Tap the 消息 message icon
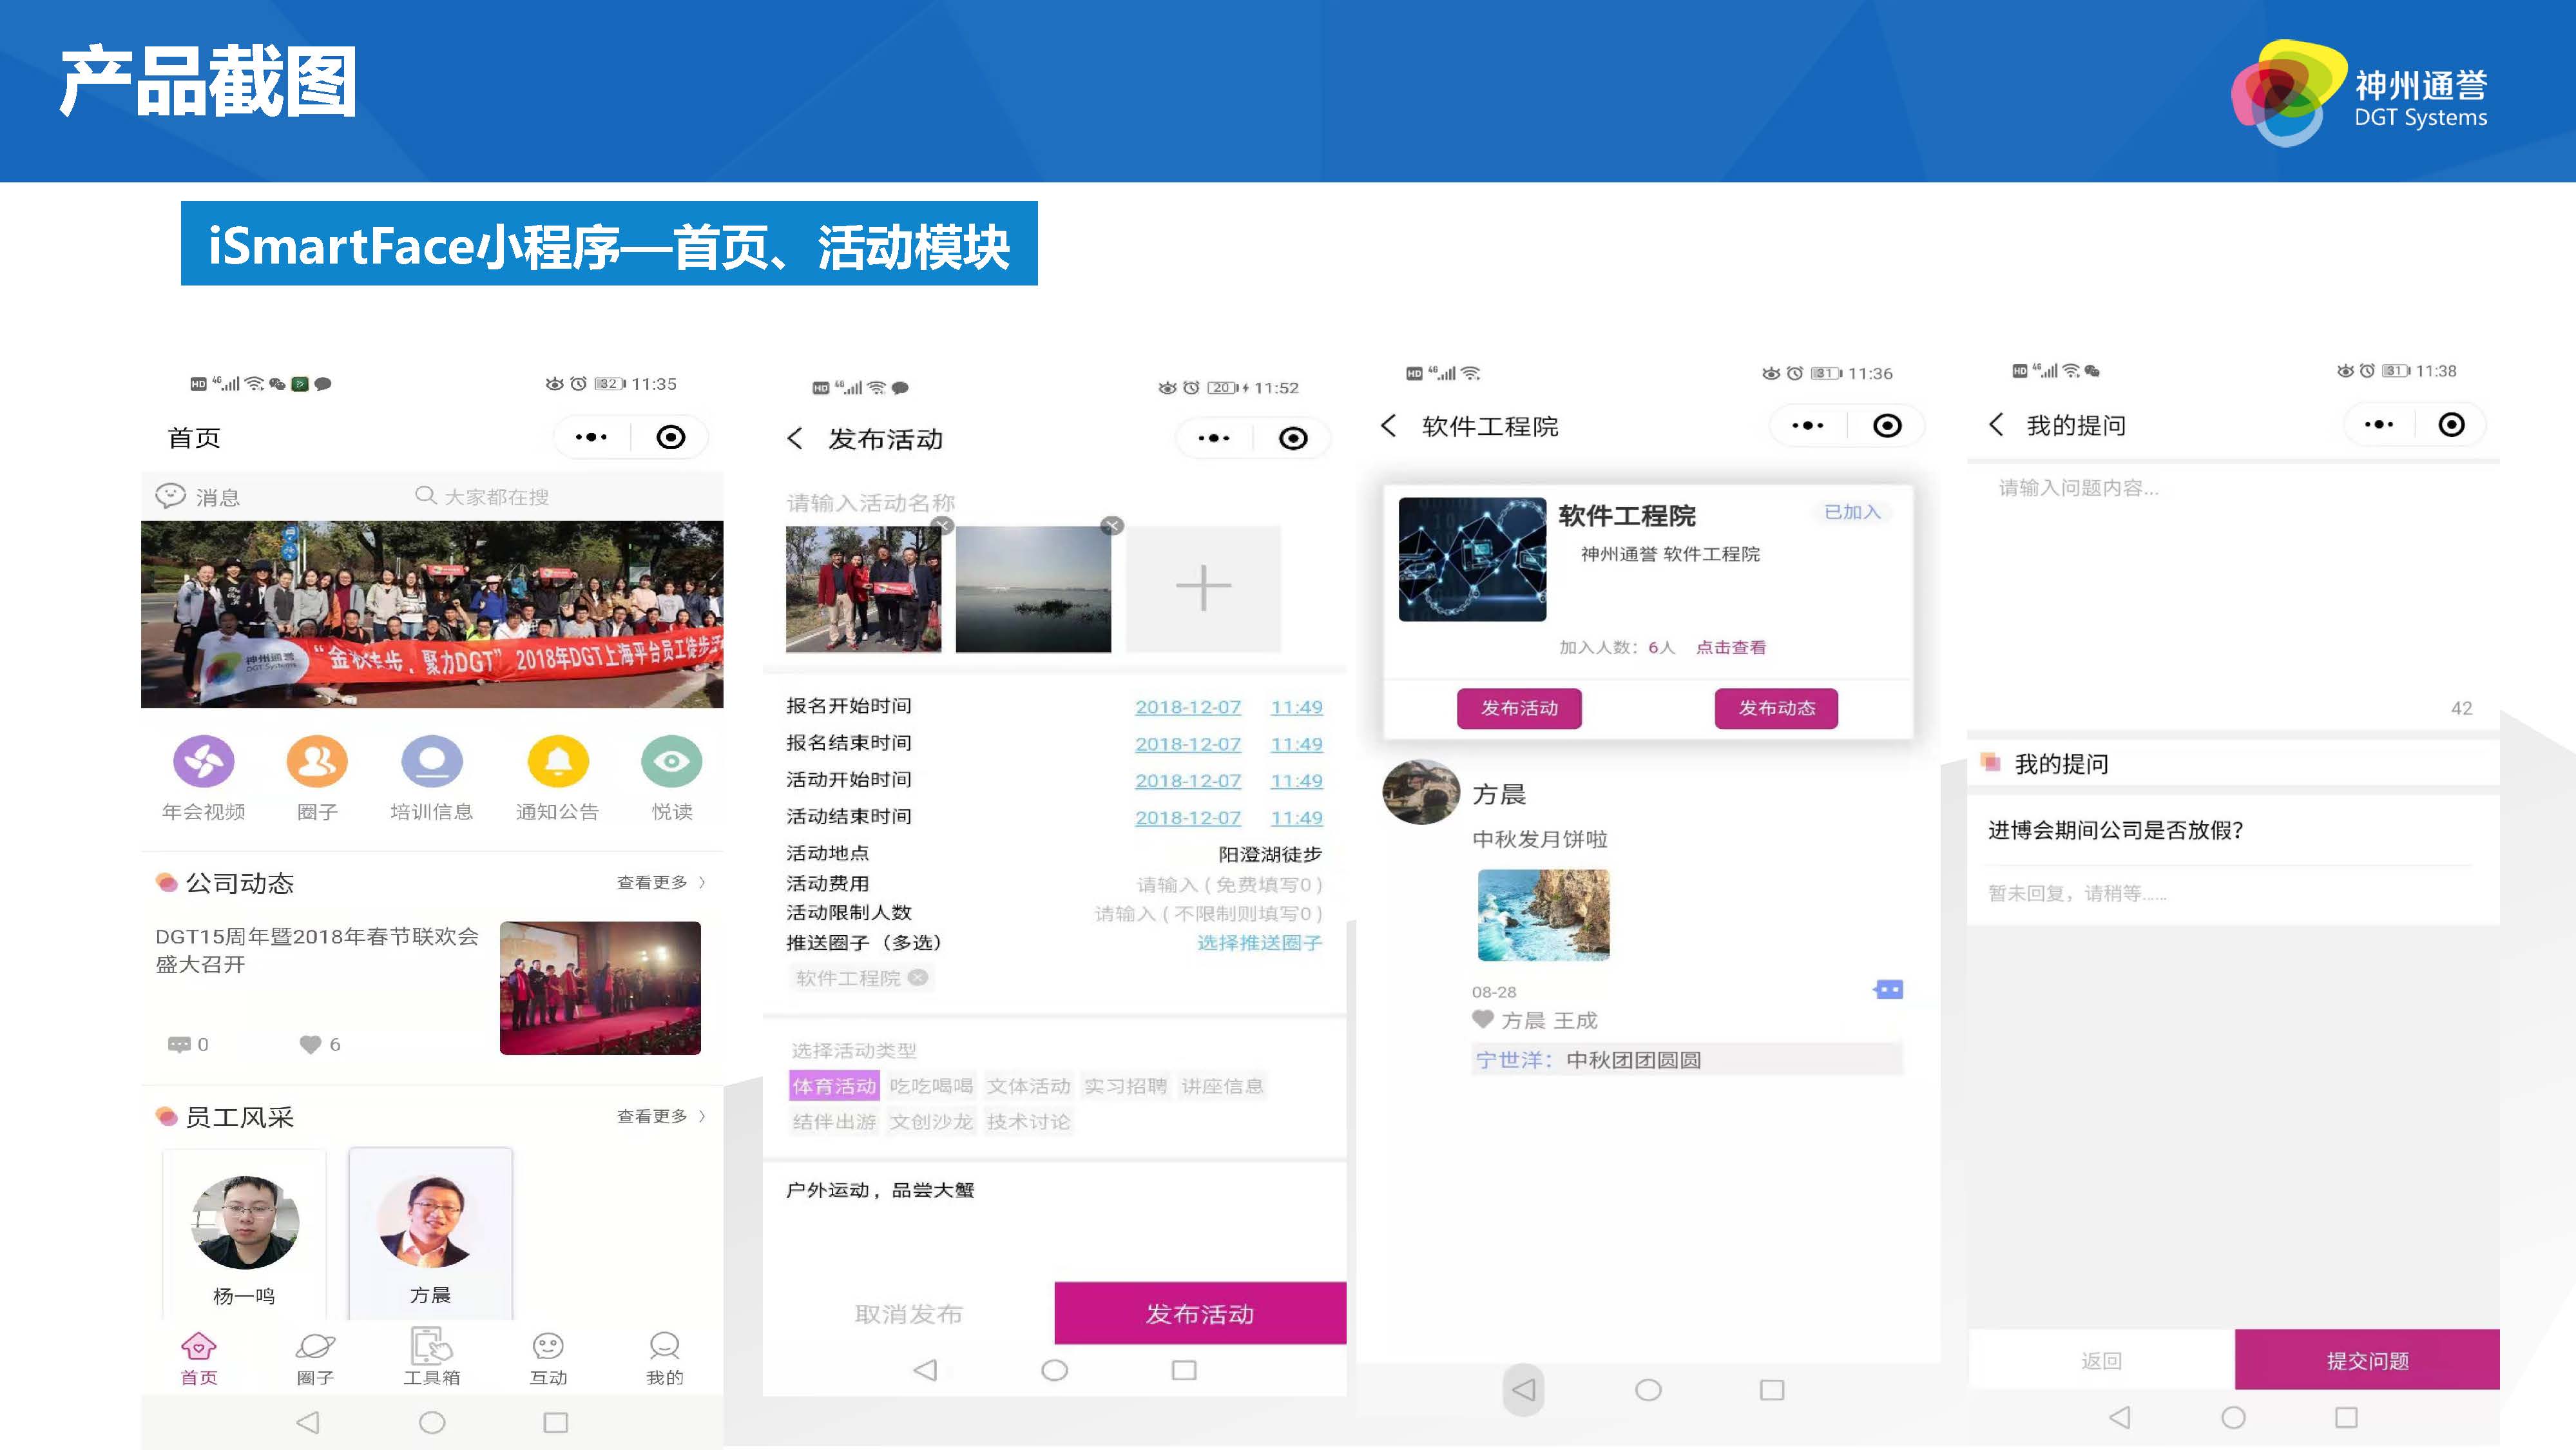Image resolution: width=2576 pixels, height=1450 pixels. click(x=171, y=496)
